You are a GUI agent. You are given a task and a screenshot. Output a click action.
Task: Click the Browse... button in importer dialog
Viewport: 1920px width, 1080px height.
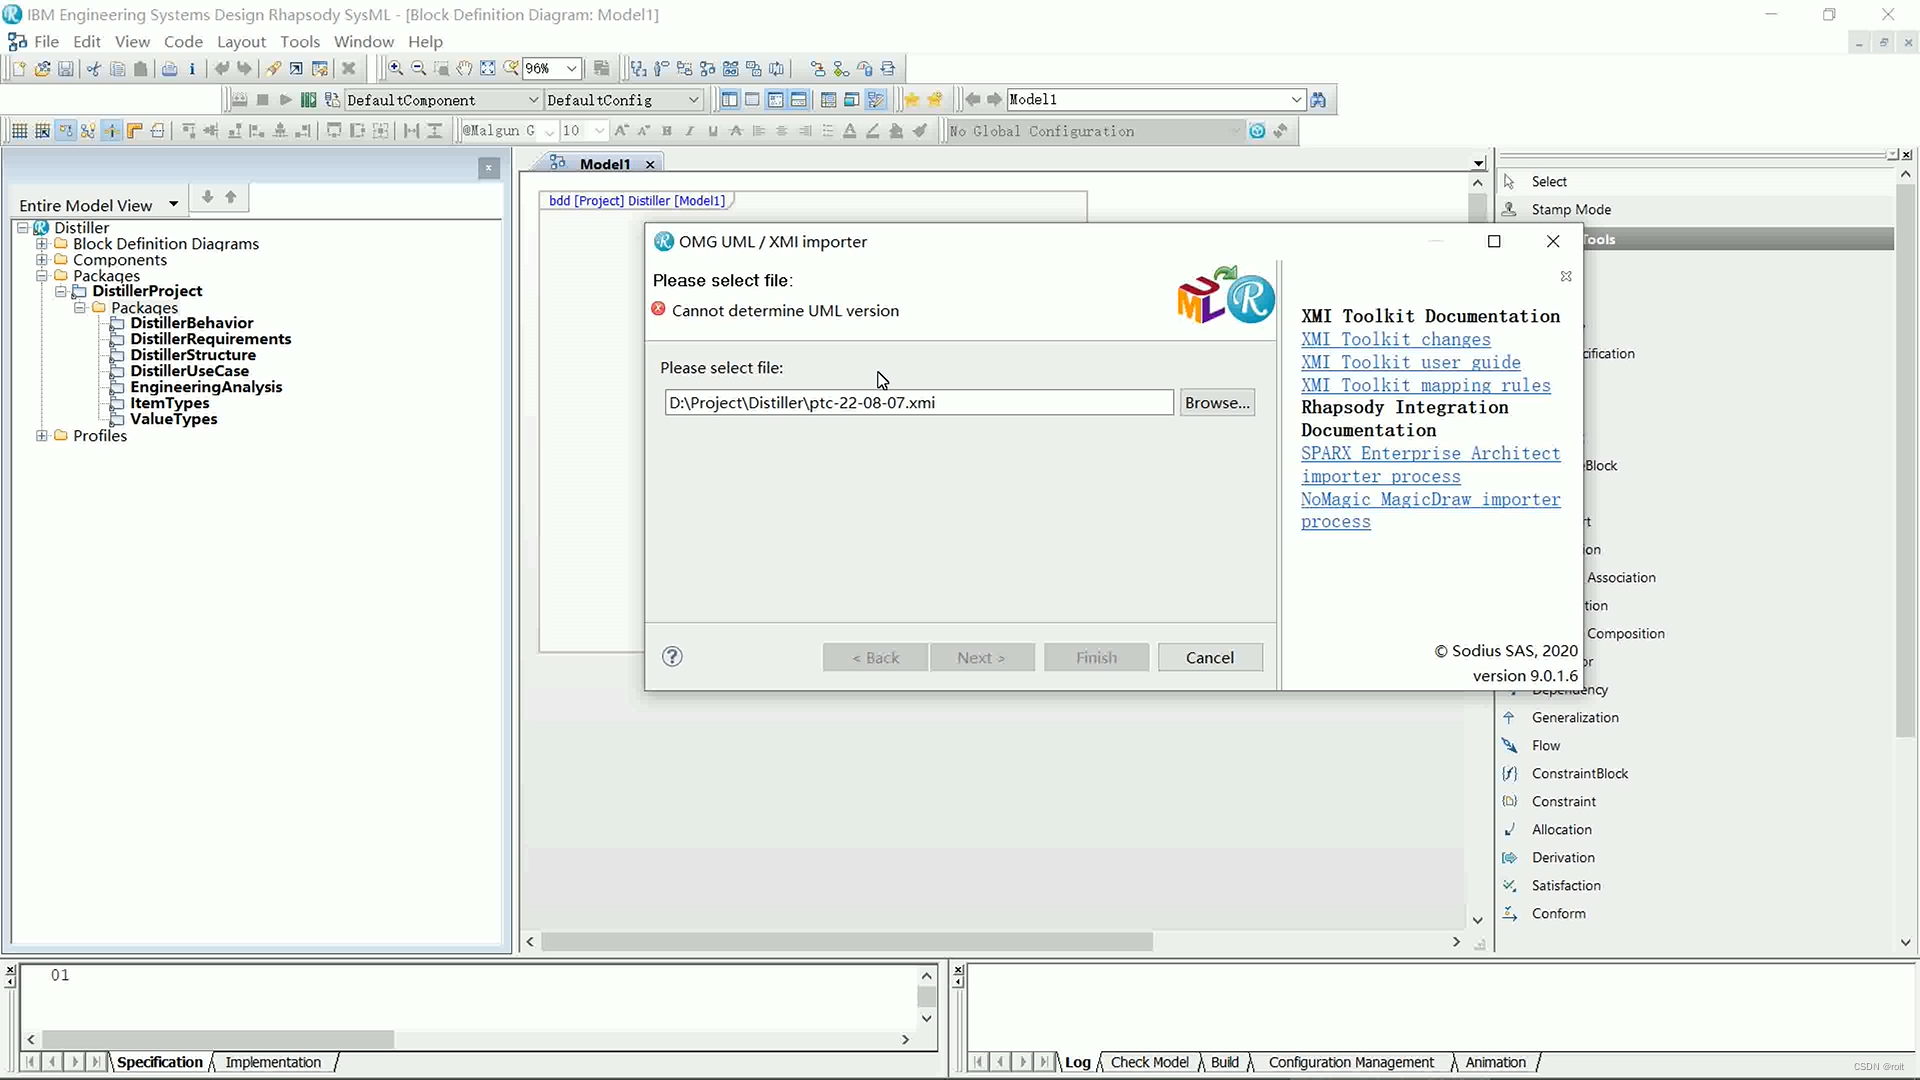point(1217,402)
